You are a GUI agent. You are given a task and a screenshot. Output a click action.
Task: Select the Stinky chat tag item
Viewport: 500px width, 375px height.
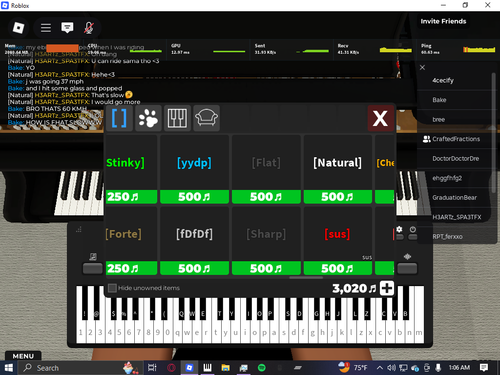131,163
